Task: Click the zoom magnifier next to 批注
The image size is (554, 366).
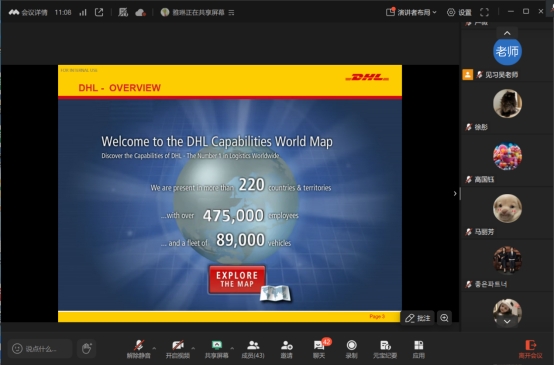Action: (444, 318)
